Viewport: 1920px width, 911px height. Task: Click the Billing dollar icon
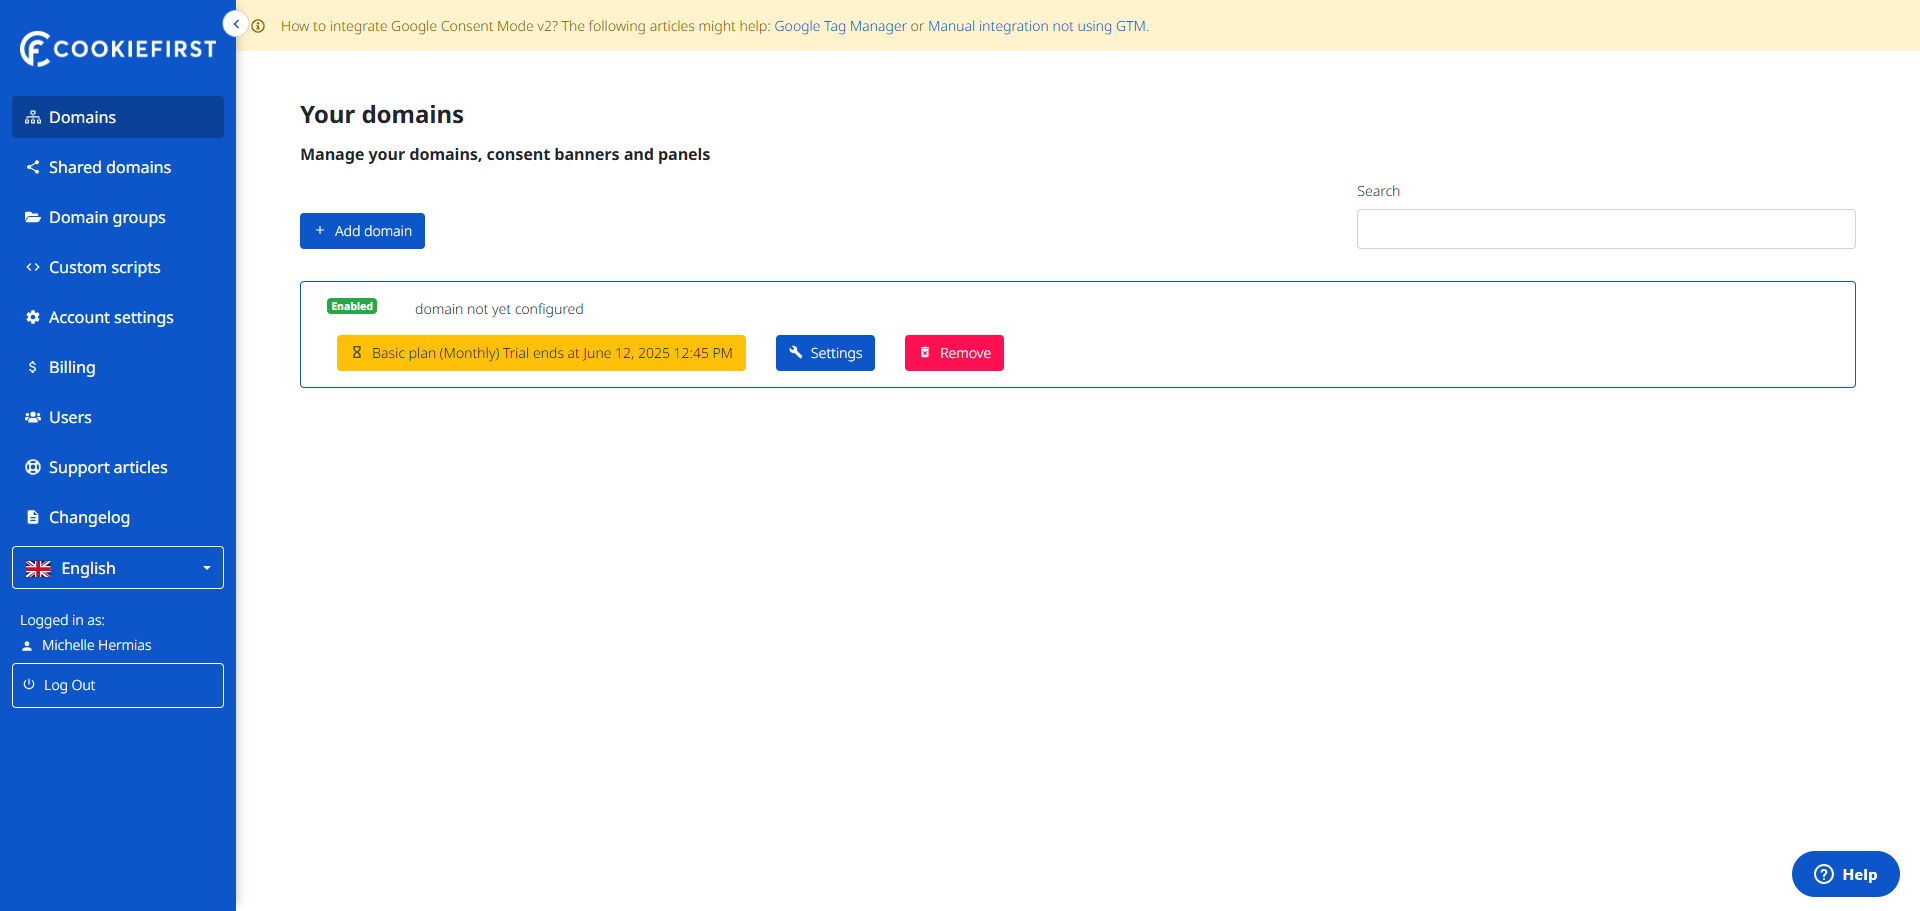pyautogui.click(x=33, y=367)
